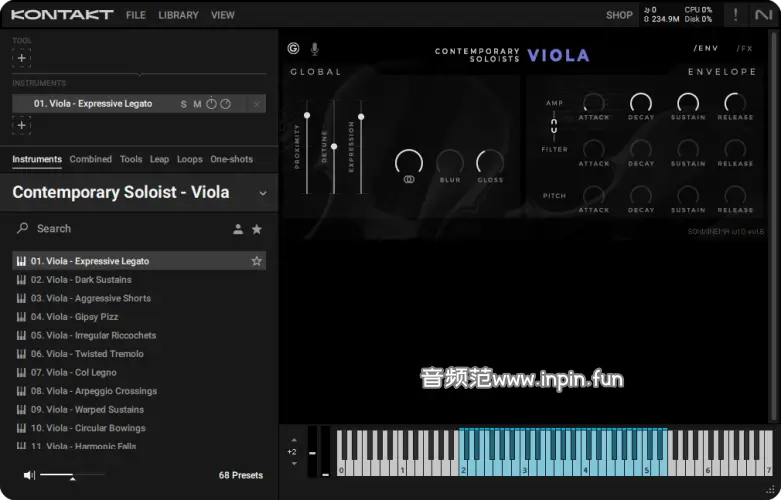The image size is (781, 500).
Task: Click the speaker volume icon
Action: pos(29,475)
